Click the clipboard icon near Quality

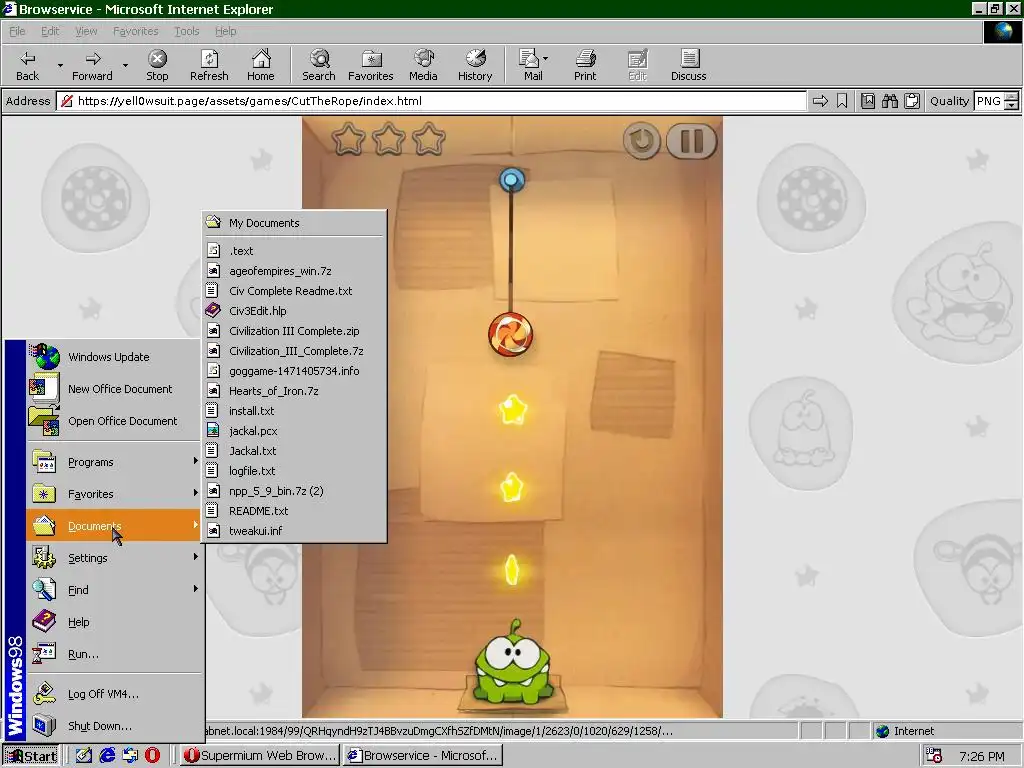[x=912, y=101]
